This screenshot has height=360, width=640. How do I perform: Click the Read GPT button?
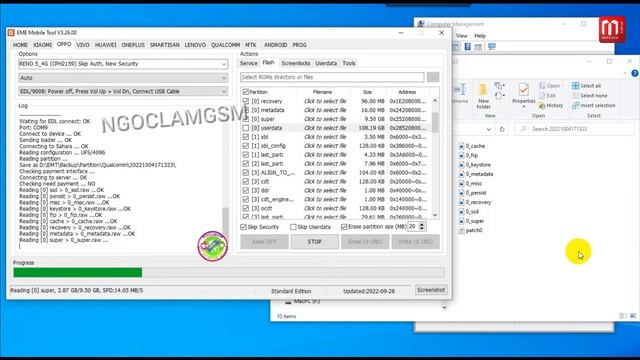click(x=264, y=242)
